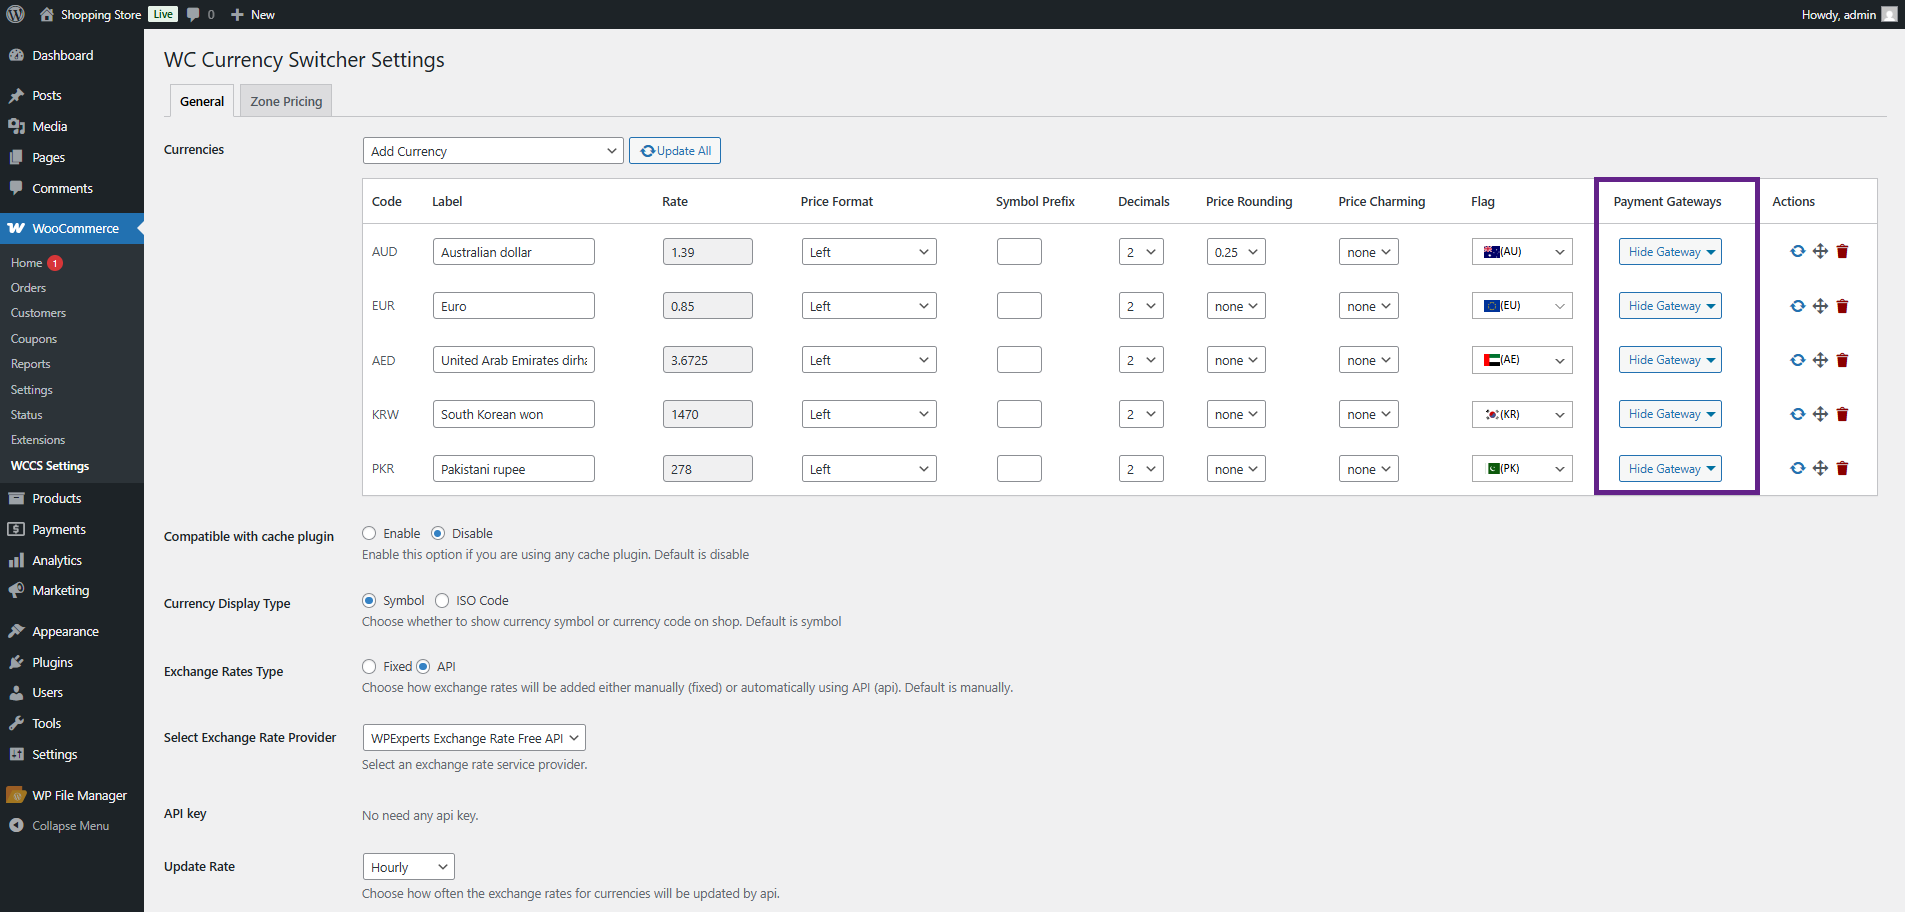Click the New content button
The width and height of the screenshot is (1905, 912).
pyautogui.click(x=253, y=14)
